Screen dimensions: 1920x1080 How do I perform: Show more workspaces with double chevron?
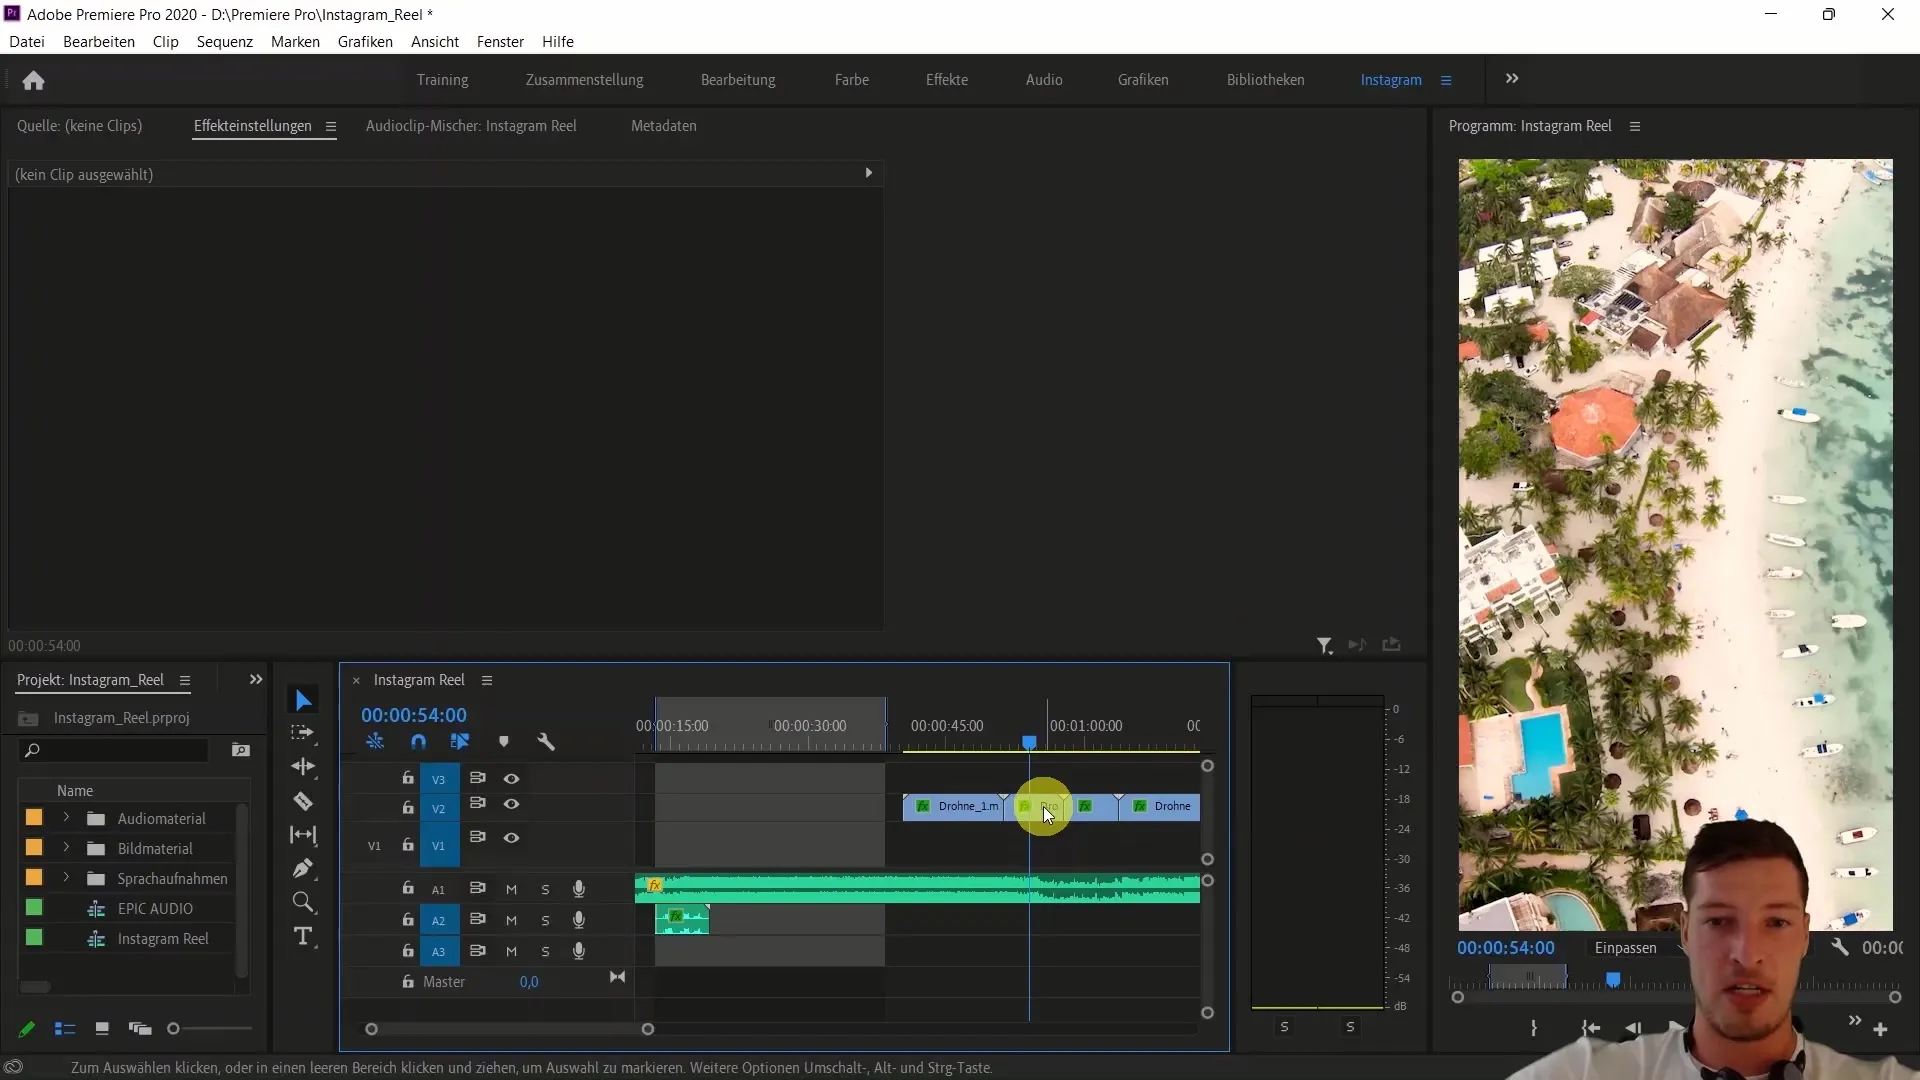coord(1512,79)
